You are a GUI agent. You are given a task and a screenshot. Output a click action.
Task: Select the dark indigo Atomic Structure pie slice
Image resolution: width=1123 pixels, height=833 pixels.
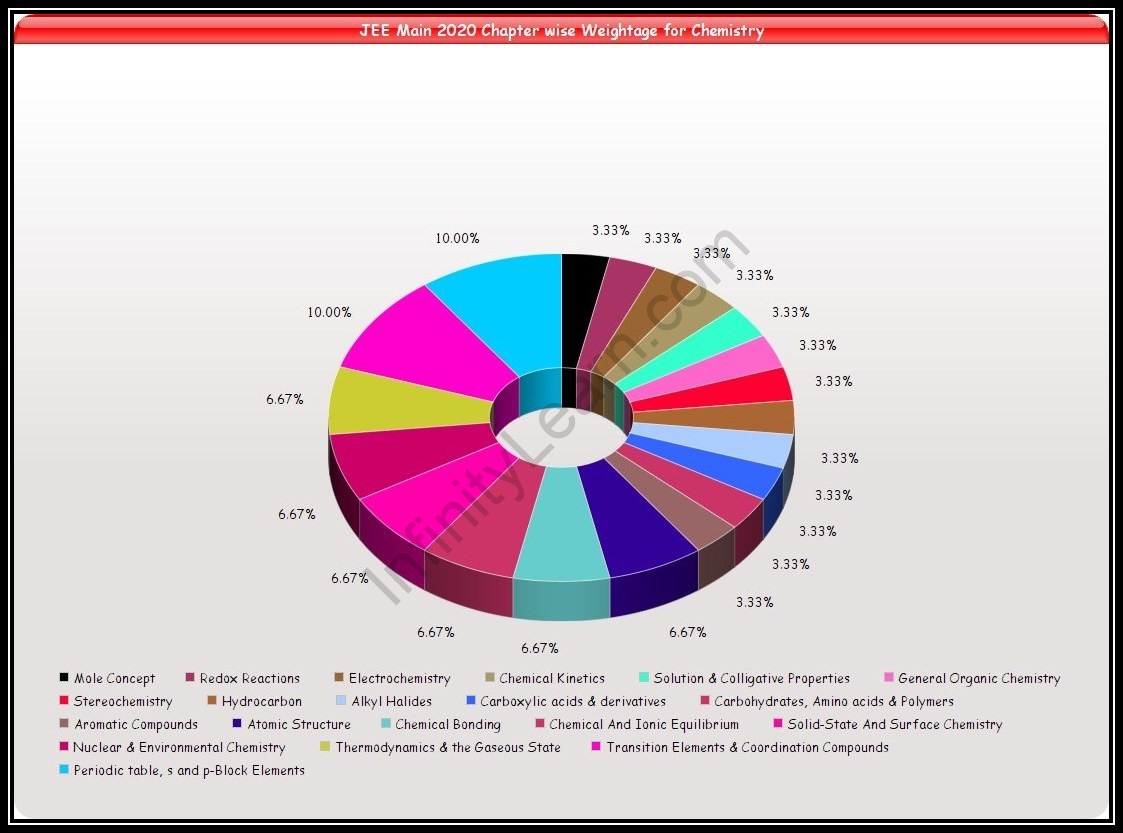(x=632, y=520)
